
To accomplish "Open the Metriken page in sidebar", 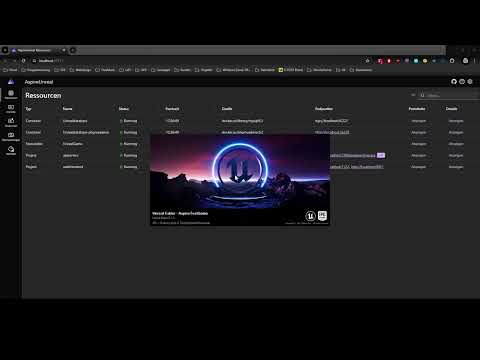I will pos(11,151).
